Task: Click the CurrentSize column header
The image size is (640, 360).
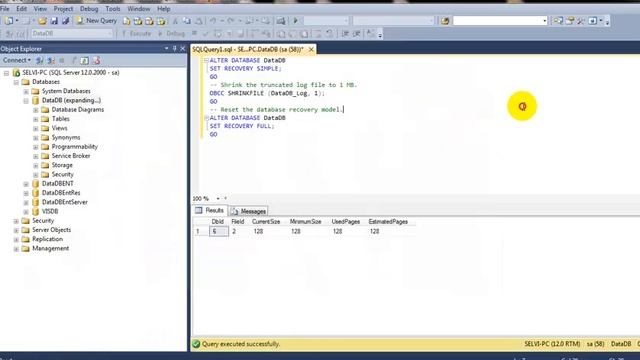Action: click(x=266, y=222)
